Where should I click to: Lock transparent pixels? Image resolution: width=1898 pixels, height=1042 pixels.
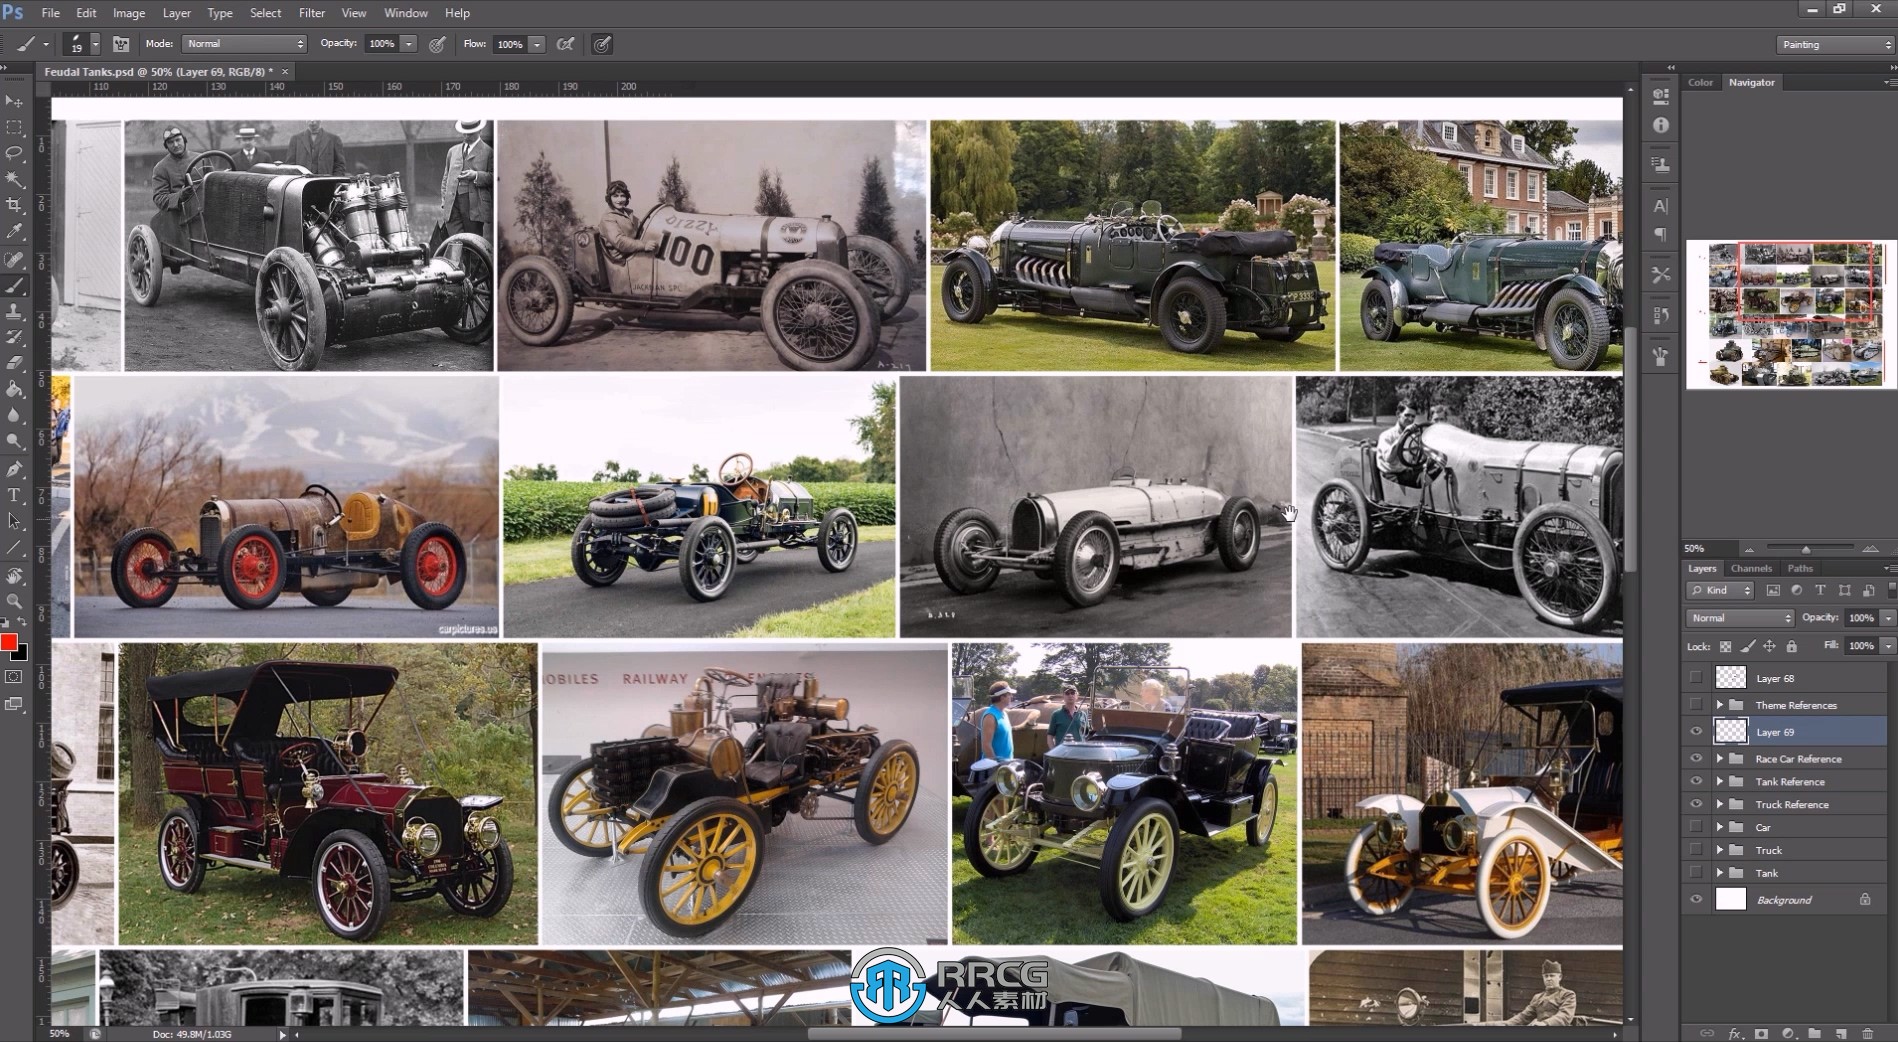click(x=1725, y=646)
